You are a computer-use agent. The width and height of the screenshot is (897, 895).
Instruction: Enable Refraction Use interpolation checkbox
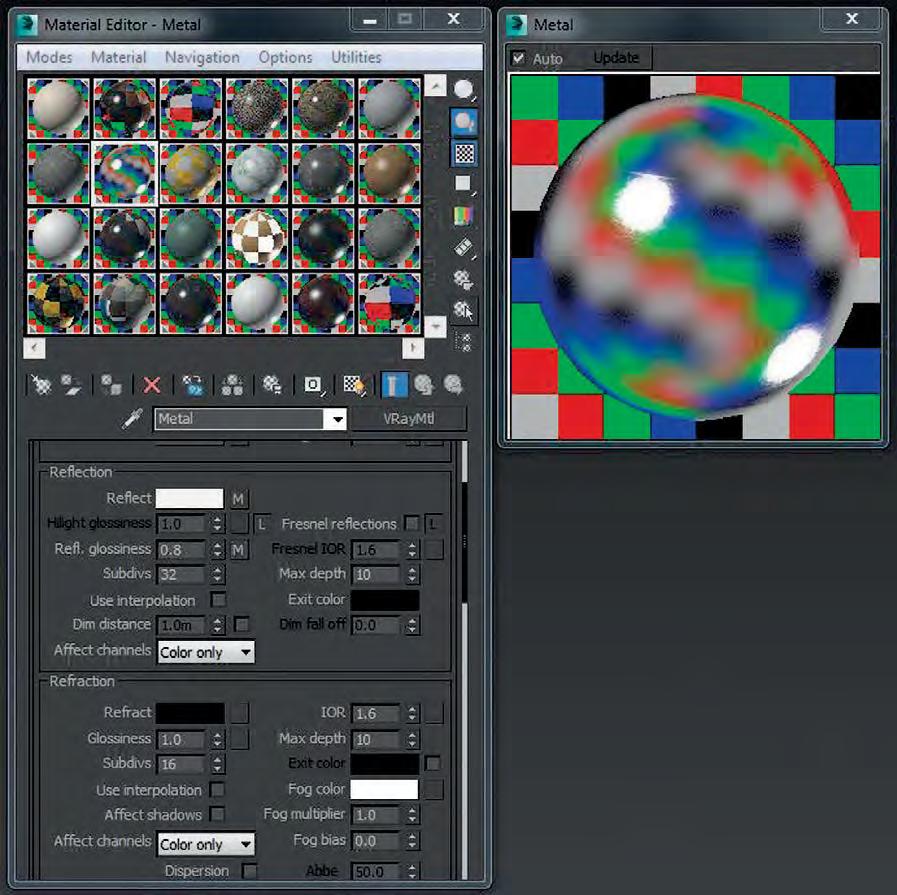217,789
